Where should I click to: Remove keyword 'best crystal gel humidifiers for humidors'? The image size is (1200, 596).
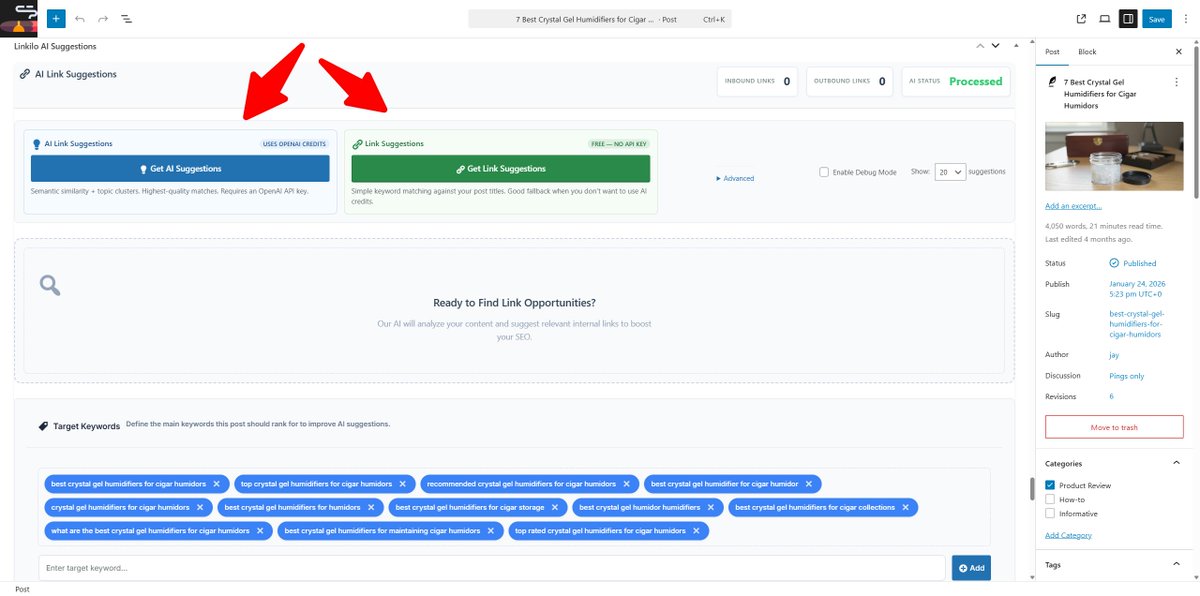tap(370, 507)
